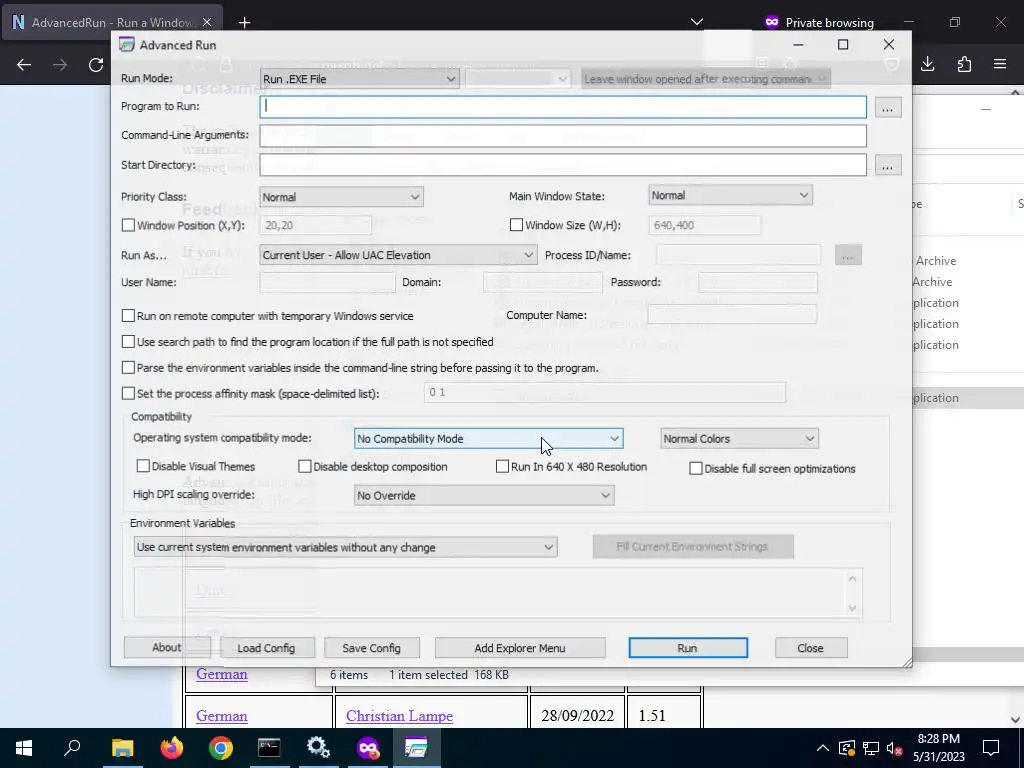Open the Priority Class dropdown
This screenshot has width=1024, height=768.
[x=342, y=197]
